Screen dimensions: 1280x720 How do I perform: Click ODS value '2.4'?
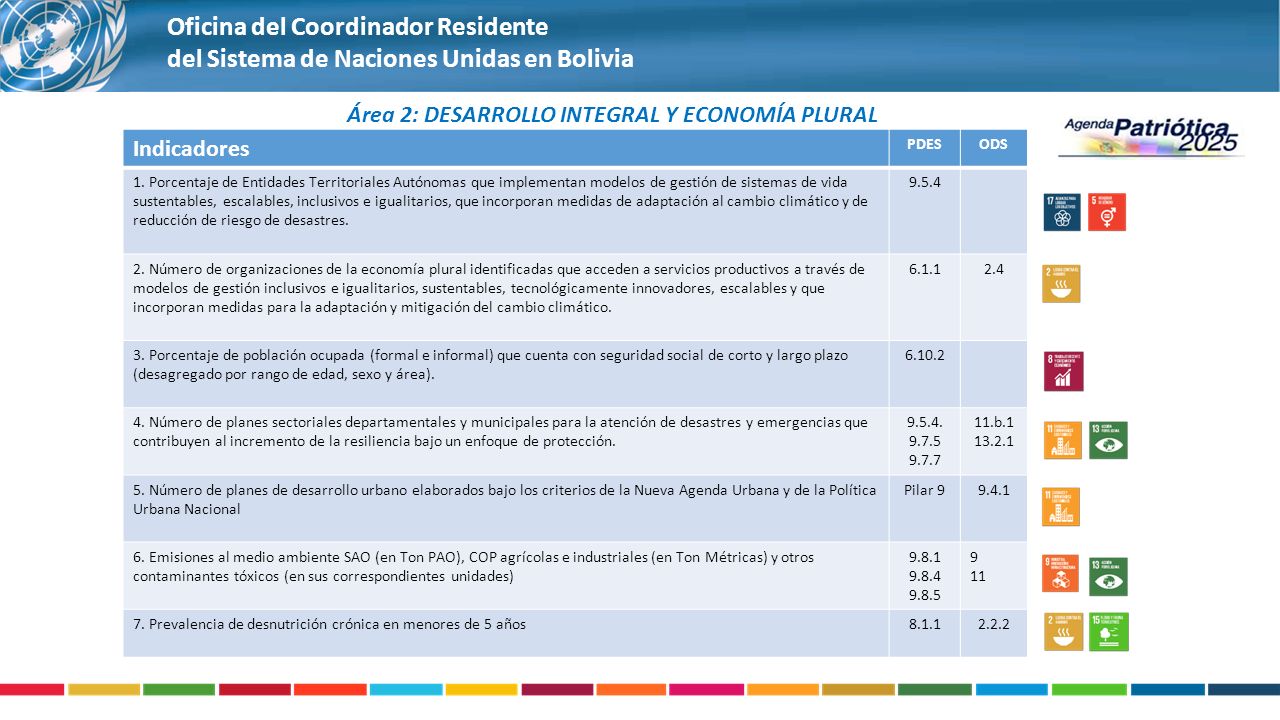click(x=993, y=269)
